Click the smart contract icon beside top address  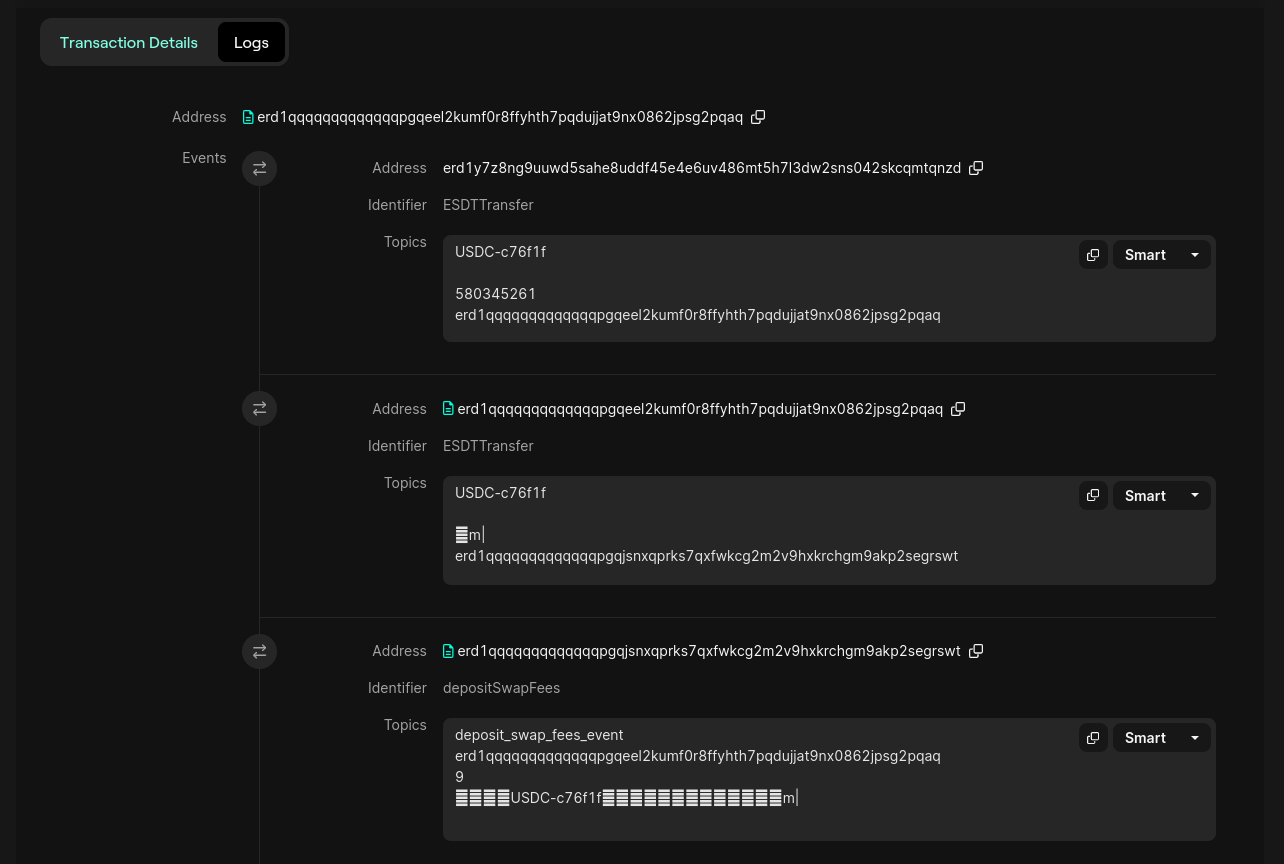click(248, 117)
